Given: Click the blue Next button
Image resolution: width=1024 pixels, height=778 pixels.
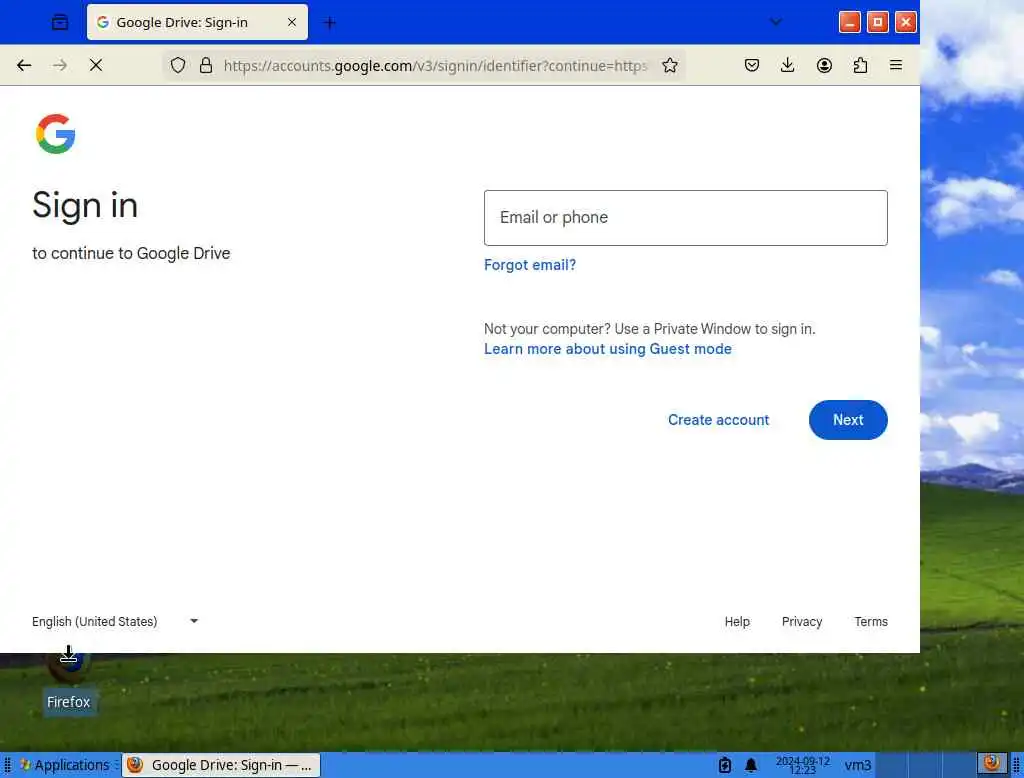Looking at the screenshot, I should pyautogui.click(x=848, y=420).
